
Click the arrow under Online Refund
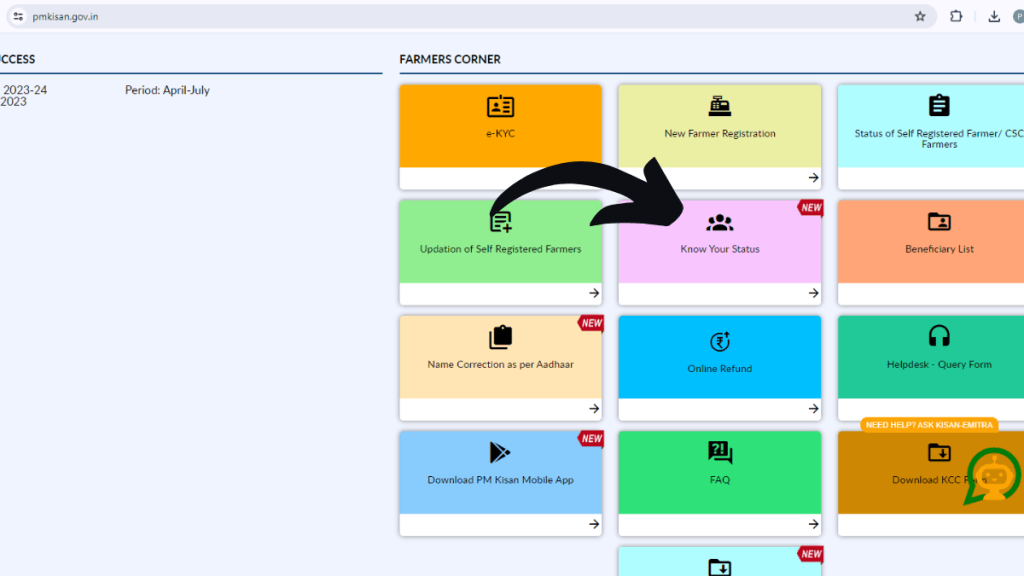(813, 409)
